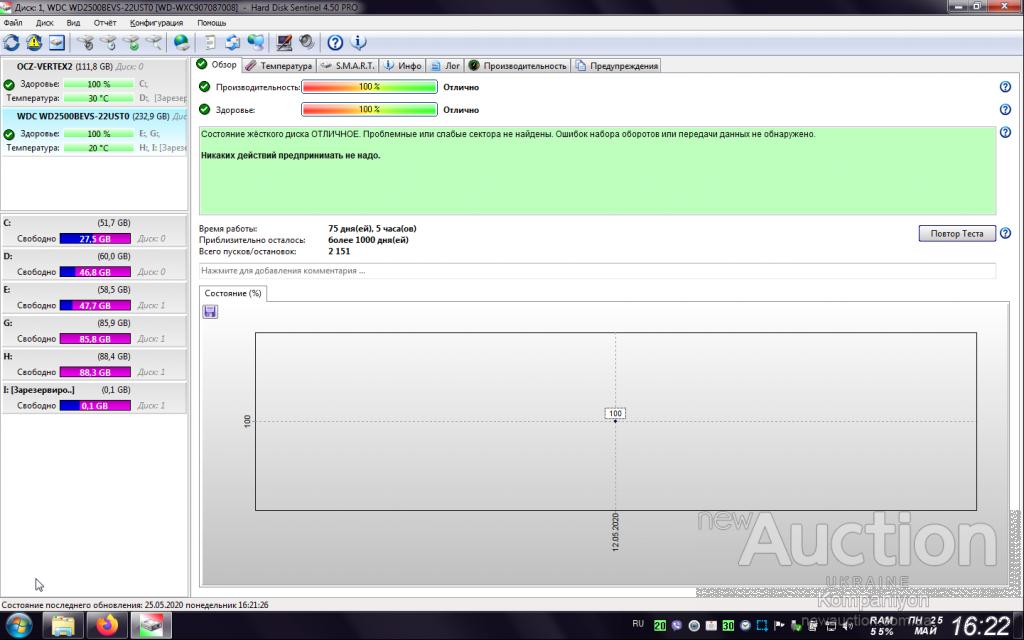Open the Диск menu

point(44,22)
